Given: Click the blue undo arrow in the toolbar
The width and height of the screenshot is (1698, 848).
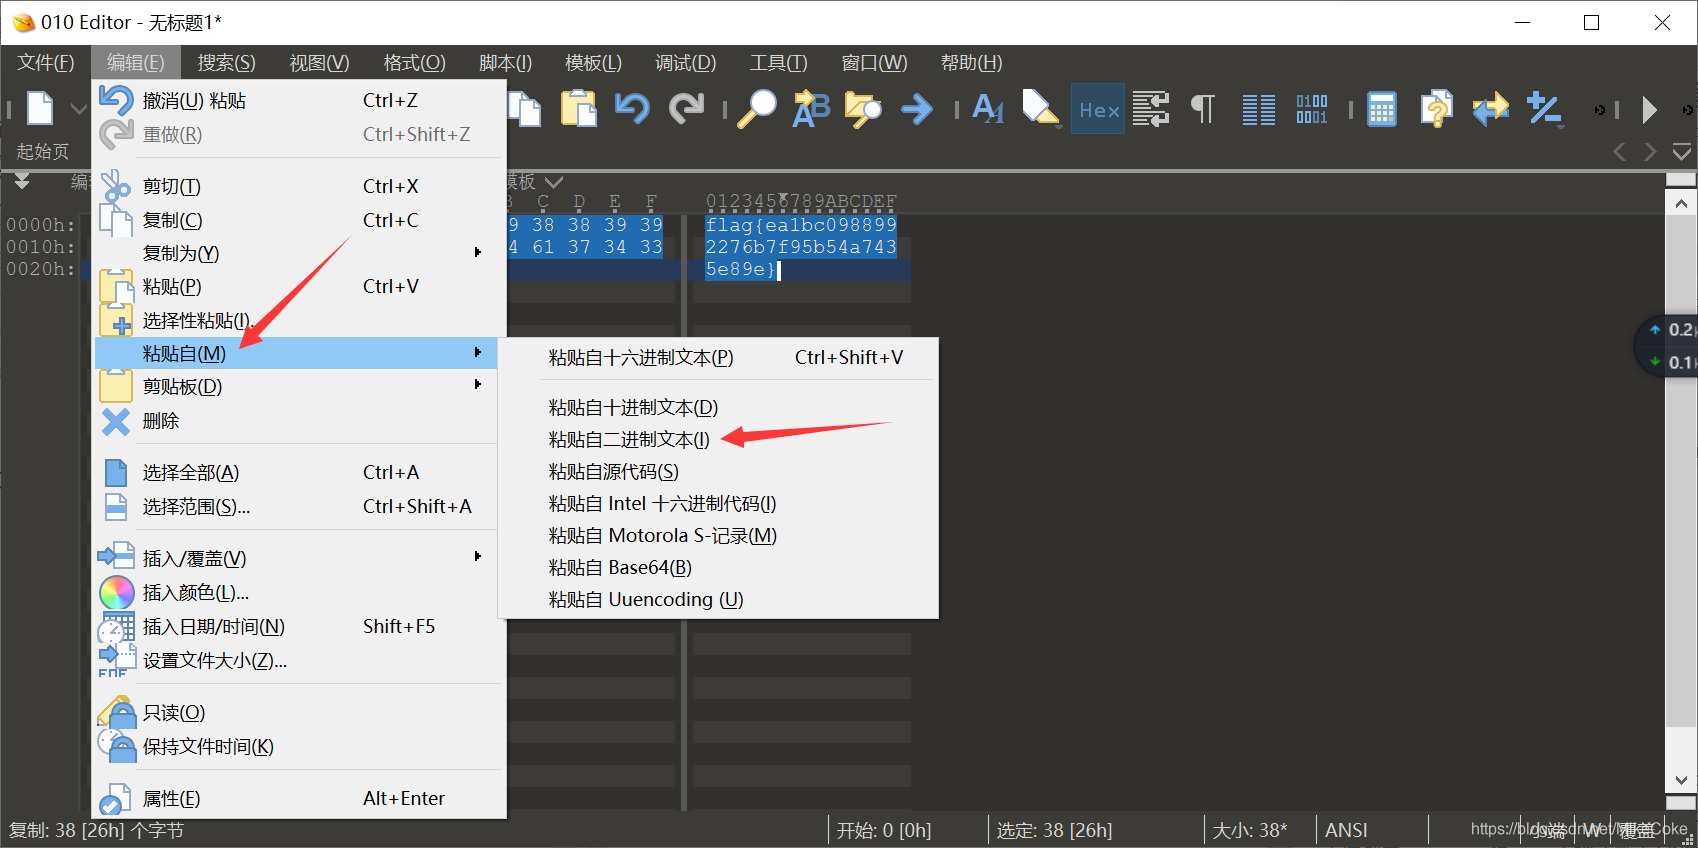Looking at the screenshot, I should pyautogui.click(x=631, y=108).
